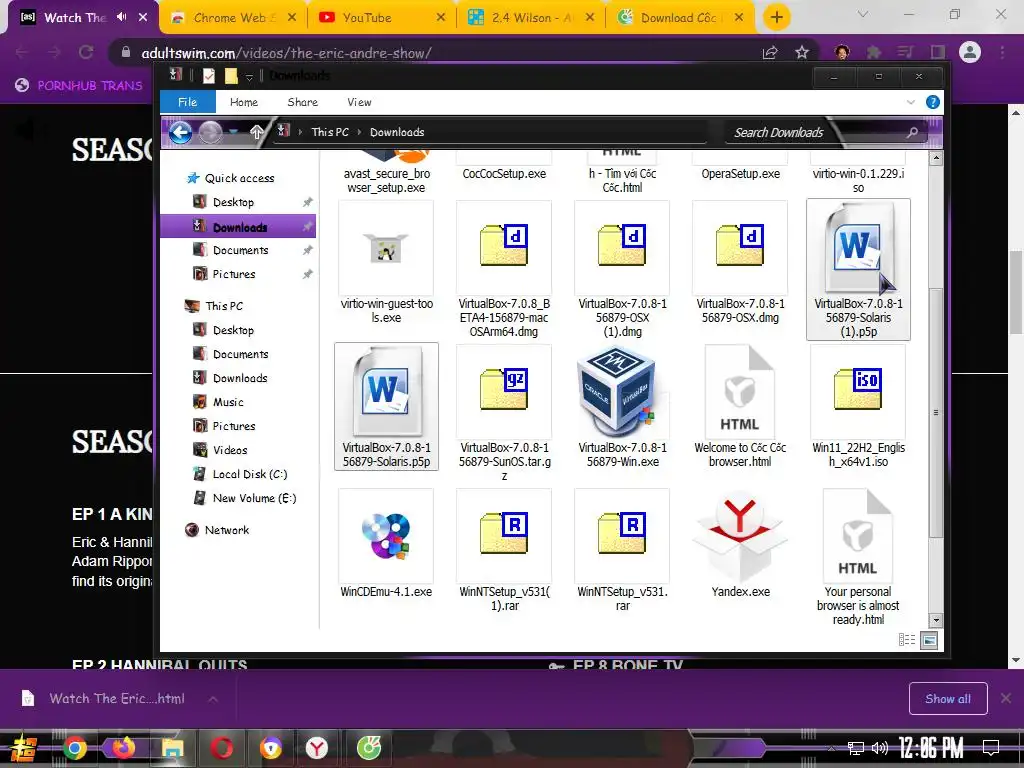Select the Yandex.exe installer icon
The image size is (1024, 768).
[740, 537]
